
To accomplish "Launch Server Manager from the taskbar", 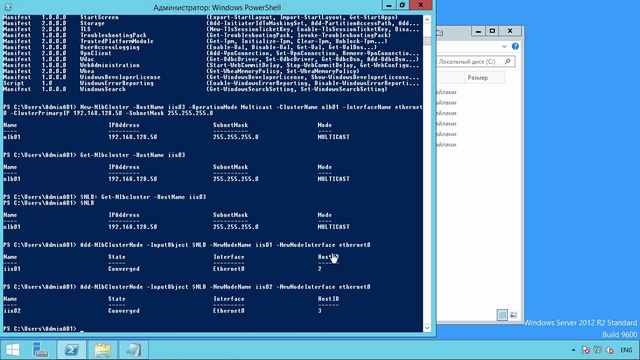I will [40, 350].
